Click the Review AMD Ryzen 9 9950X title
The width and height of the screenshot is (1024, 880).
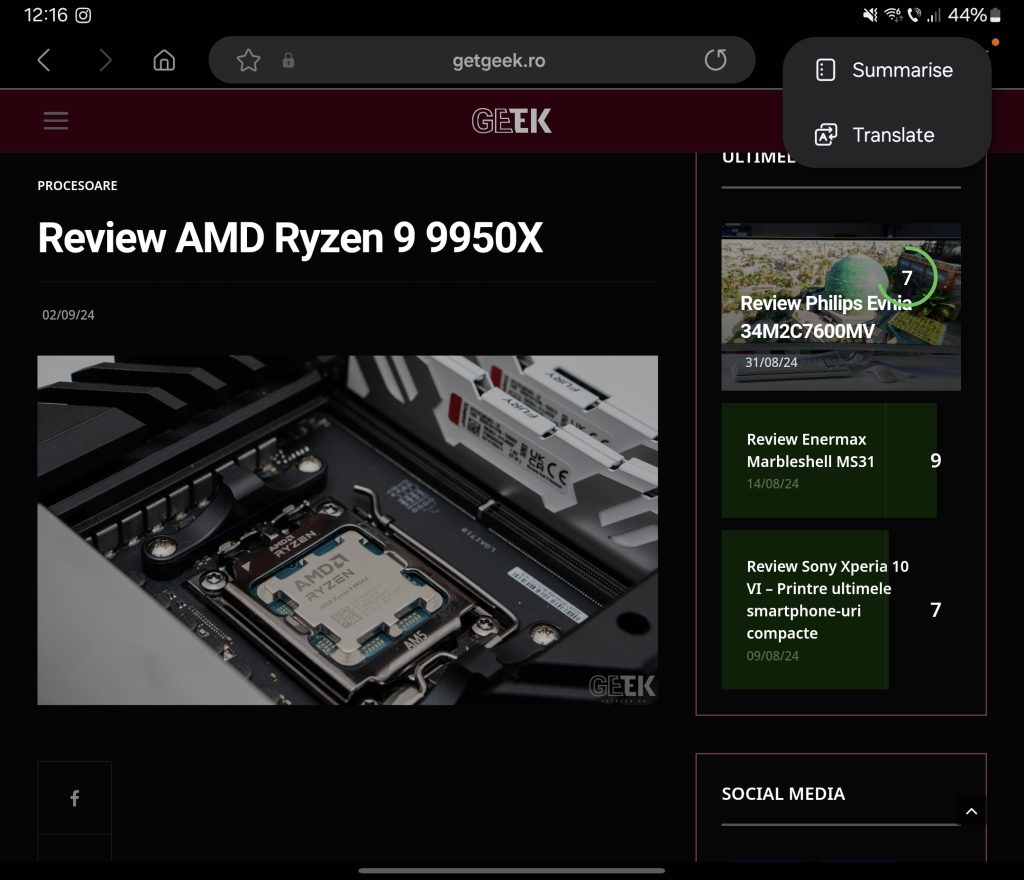(290, 237)
